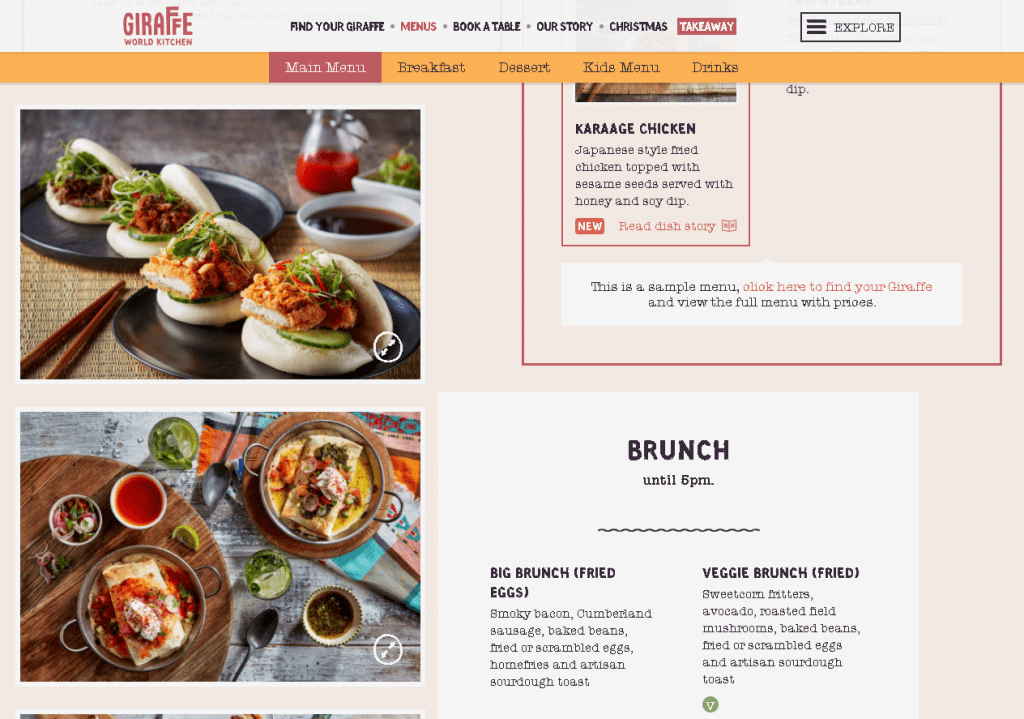Open Our Story navigation item

point(564,27)
